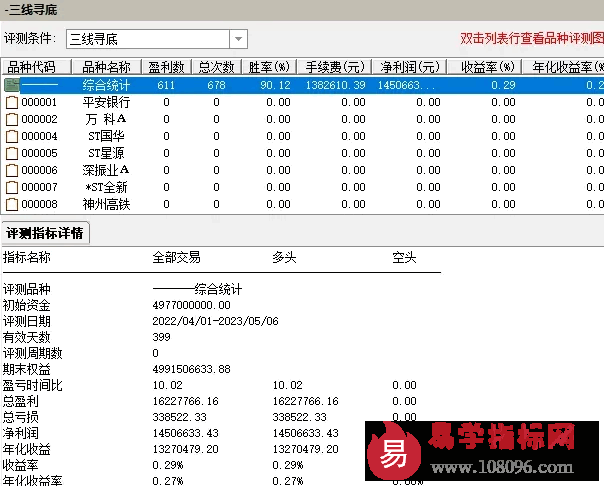The width and height of the screenshot is (604, 486).
Task: Click code 000004 in list
Action: [39, 136]
